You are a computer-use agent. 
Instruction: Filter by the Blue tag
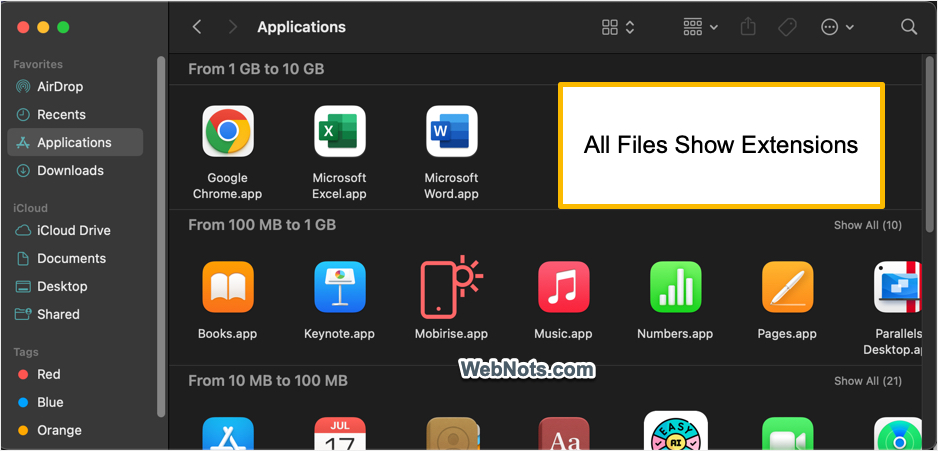(x=75, y=403)
